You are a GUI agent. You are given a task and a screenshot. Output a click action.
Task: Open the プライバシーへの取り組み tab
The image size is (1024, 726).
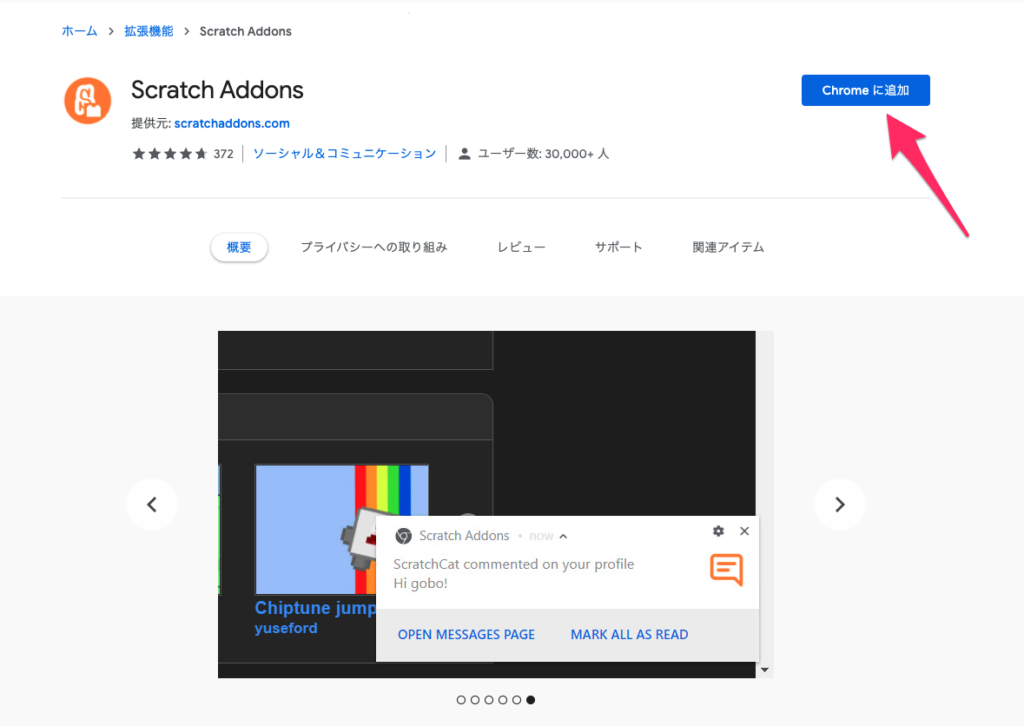pyautogui.click(x=373, y=246)
